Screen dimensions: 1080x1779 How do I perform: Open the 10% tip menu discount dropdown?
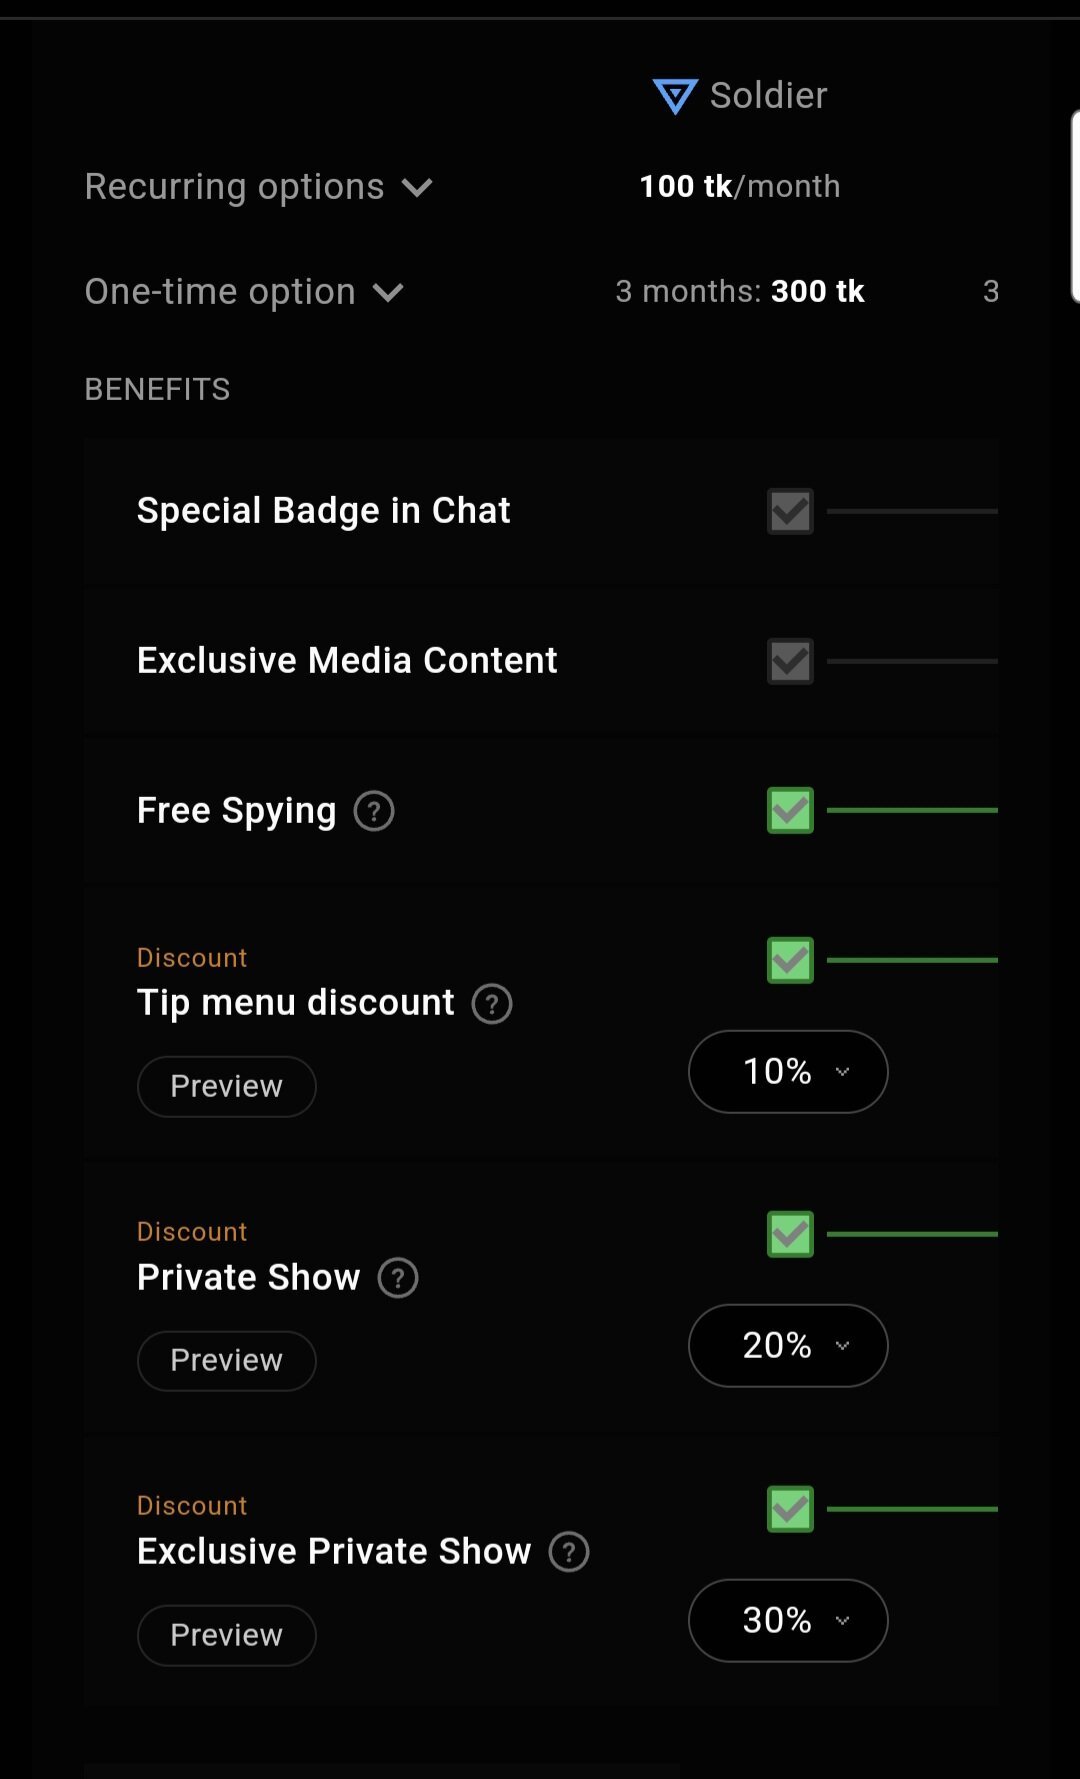point(788,1072)
